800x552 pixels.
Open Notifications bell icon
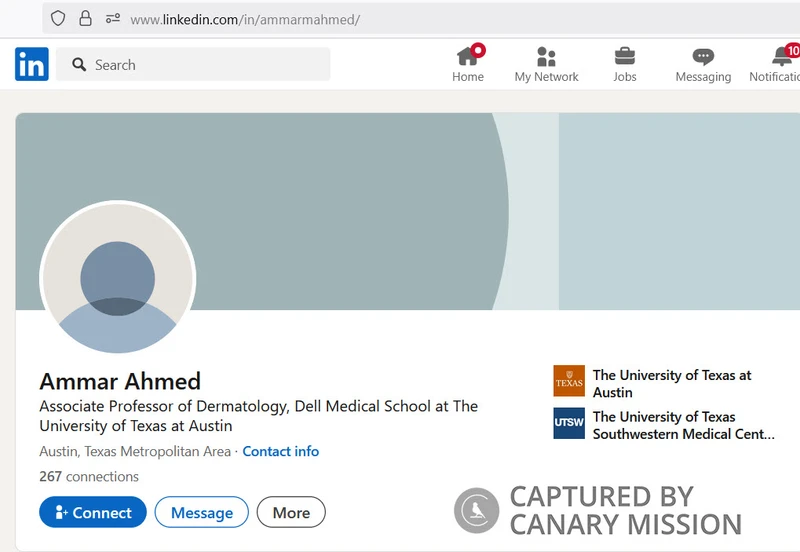(x=782, y=56)
